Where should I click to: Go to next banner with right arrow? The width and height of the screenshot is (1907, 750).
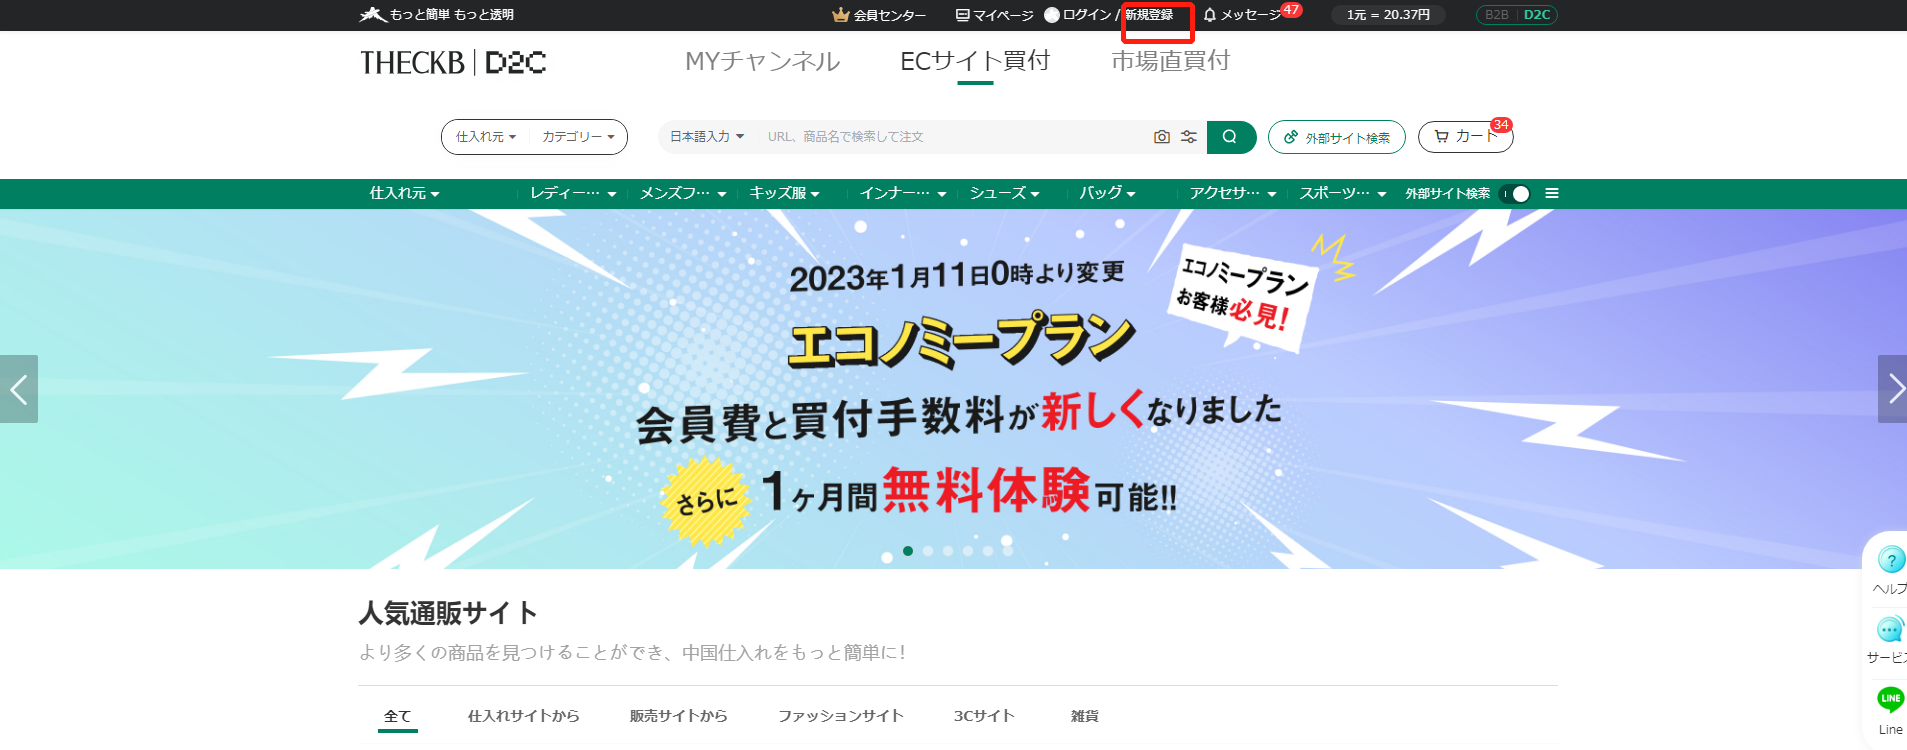tap(1892, 389)
